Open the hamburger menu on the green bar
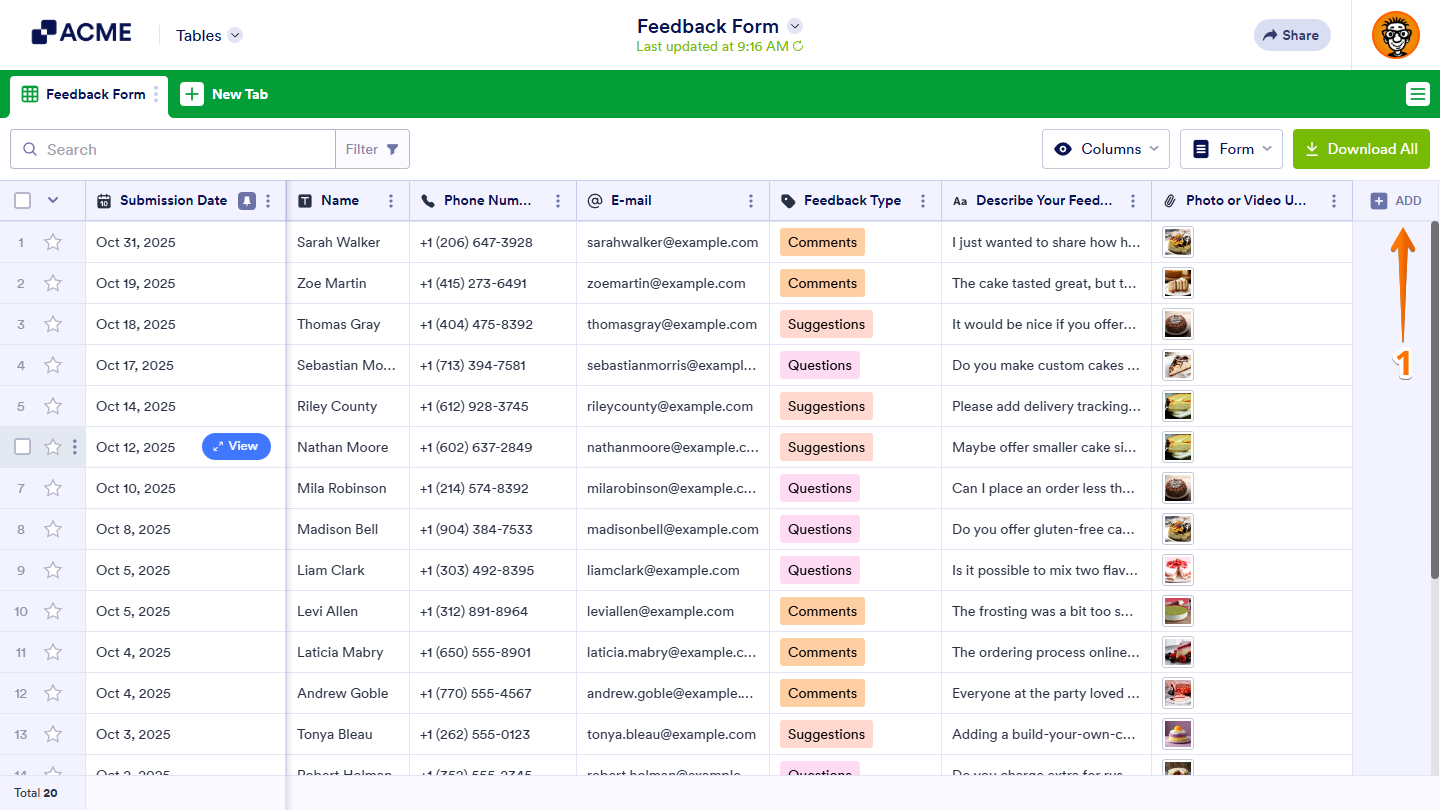 pyautogui.click(x=1417, y=94)
